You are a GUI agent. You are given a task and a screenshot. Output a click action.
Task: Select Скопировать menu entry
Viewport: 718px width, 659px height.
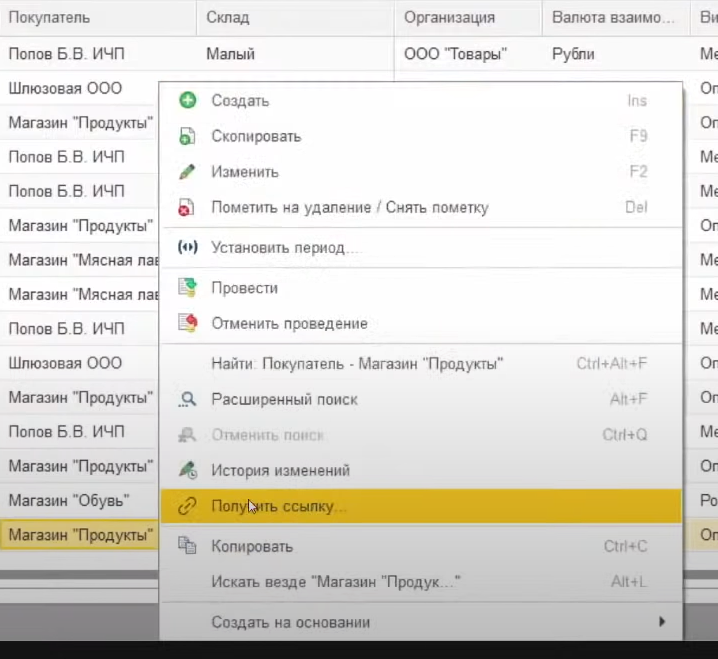click(x=421, y=136)
